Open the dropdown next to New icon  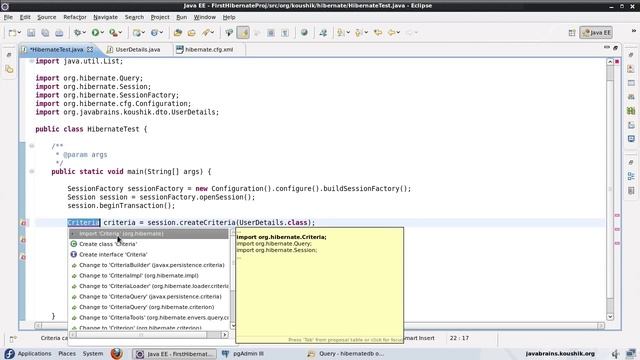click(x=19, y=33)
